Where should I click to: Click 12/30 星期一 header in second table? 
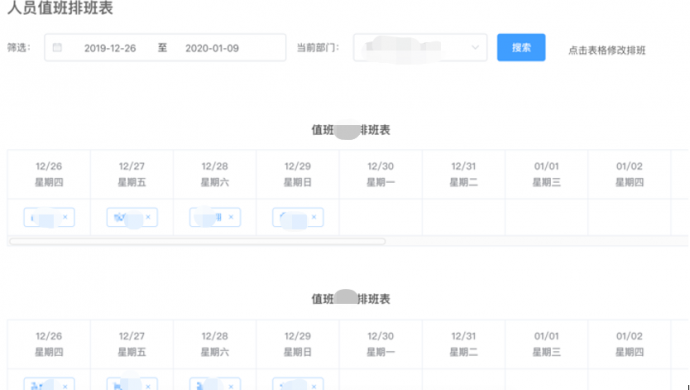[381, 344]
